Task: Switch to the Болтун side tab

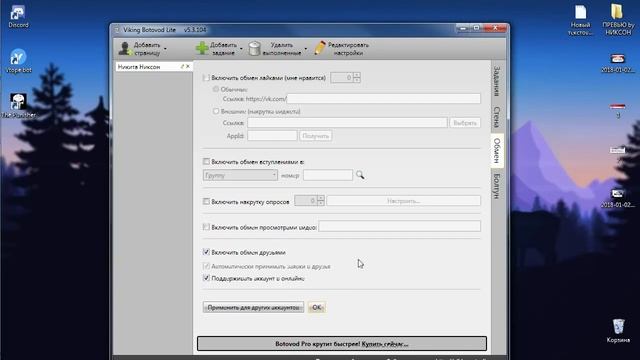Action: click(x=497, y=186)
